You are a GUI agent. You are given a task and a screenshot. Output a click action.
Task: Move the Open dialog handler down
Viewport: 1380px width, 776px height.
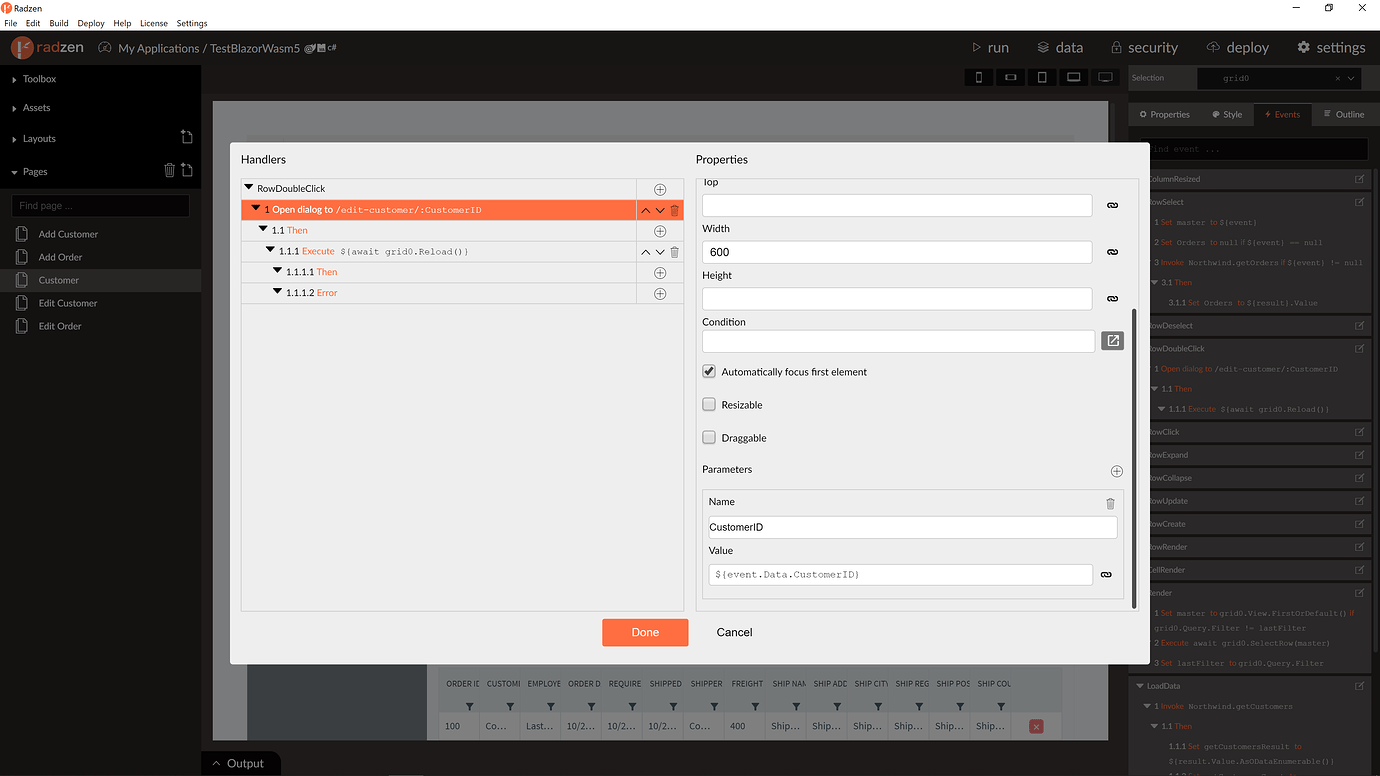[x=660, y=210]
